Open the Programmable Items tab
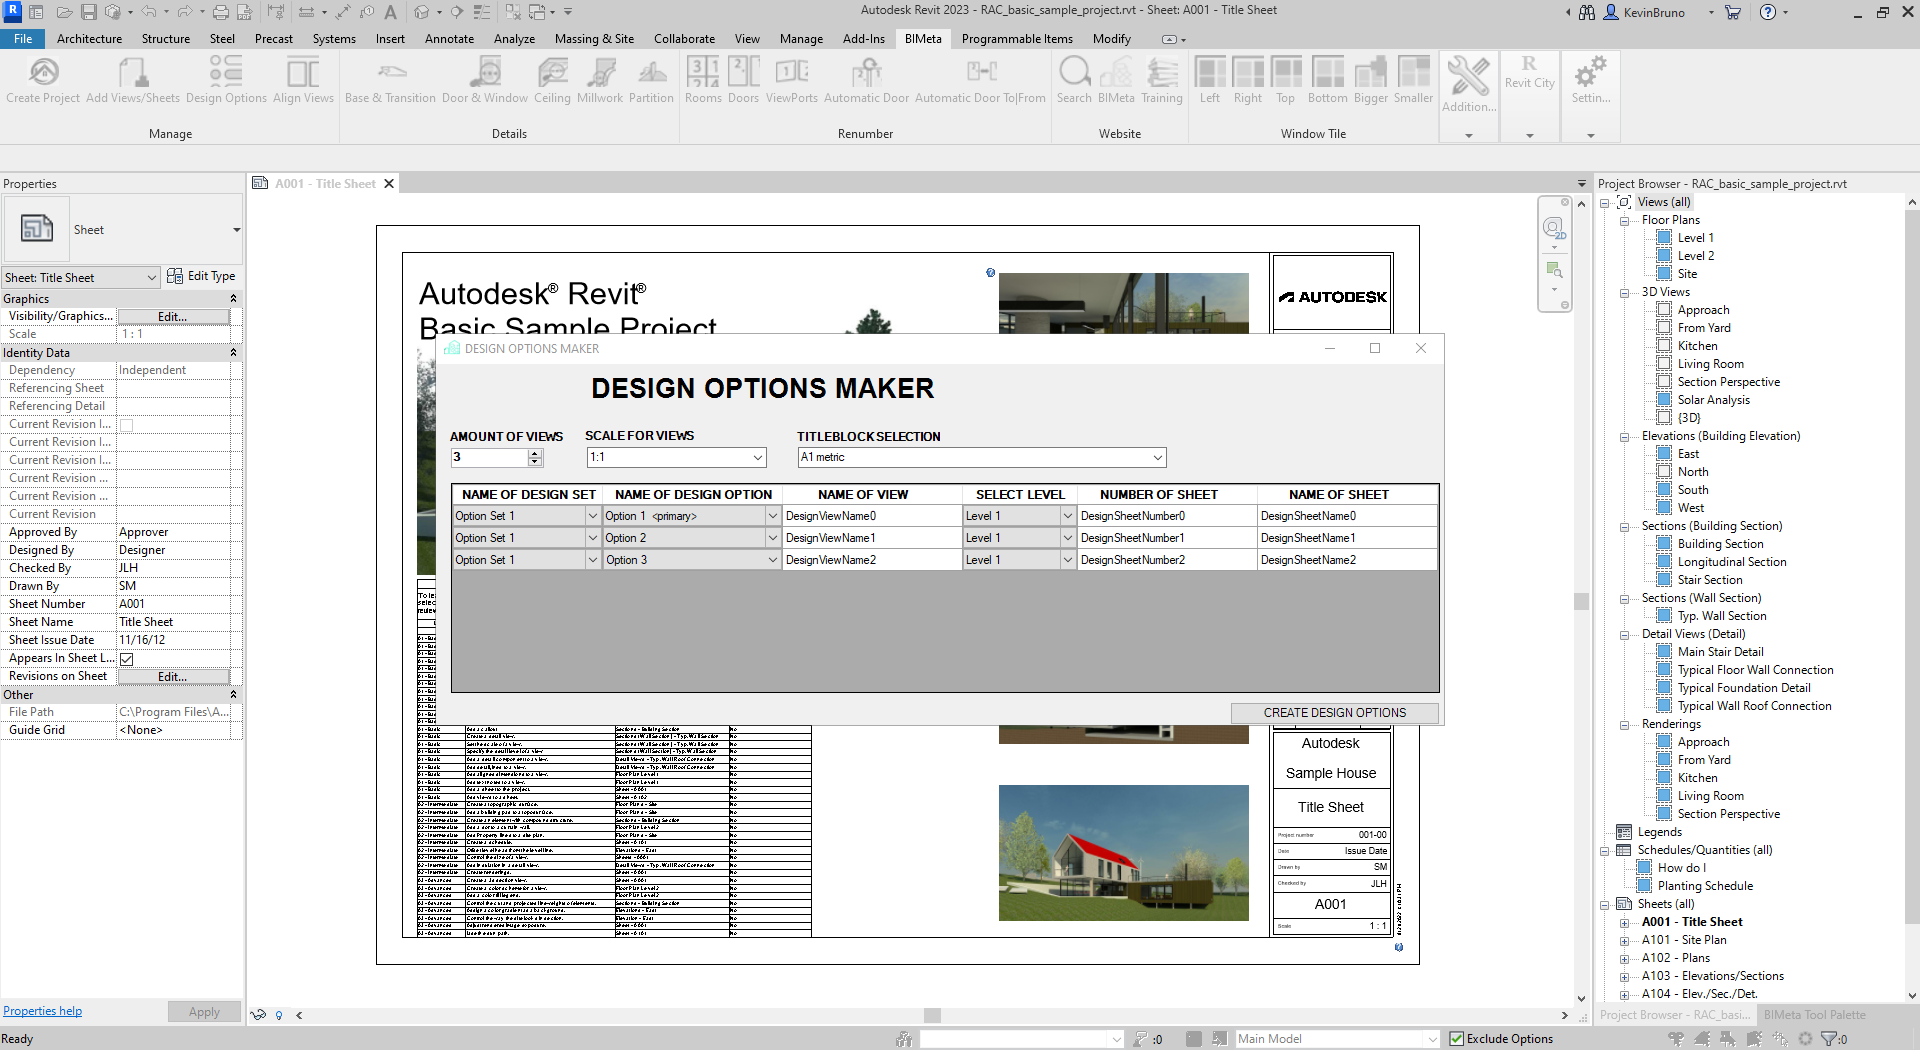 [1017, 39]
